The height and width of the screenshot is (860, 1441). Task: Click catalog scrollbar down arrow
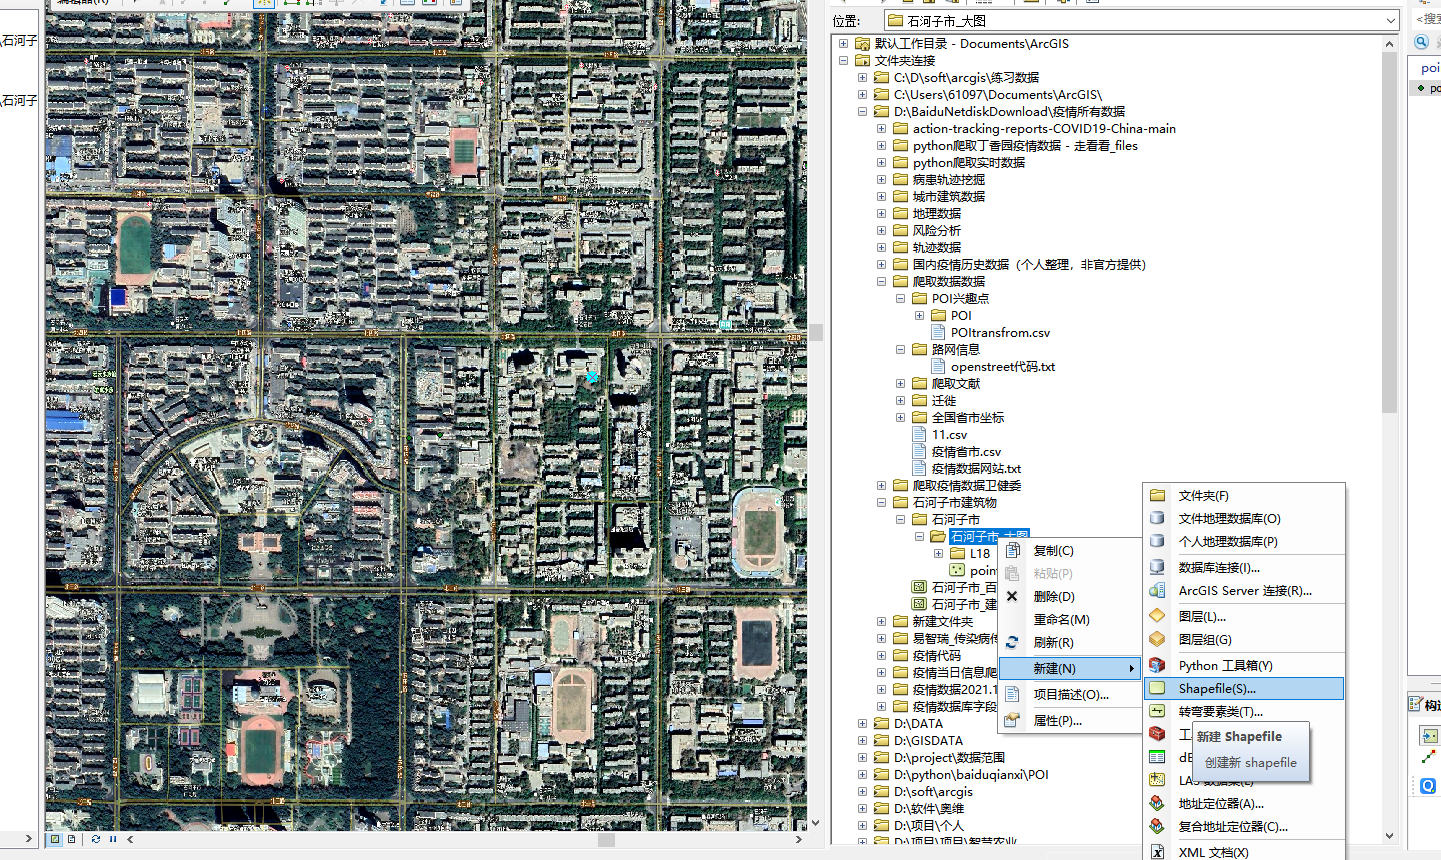pos(1390,836)
